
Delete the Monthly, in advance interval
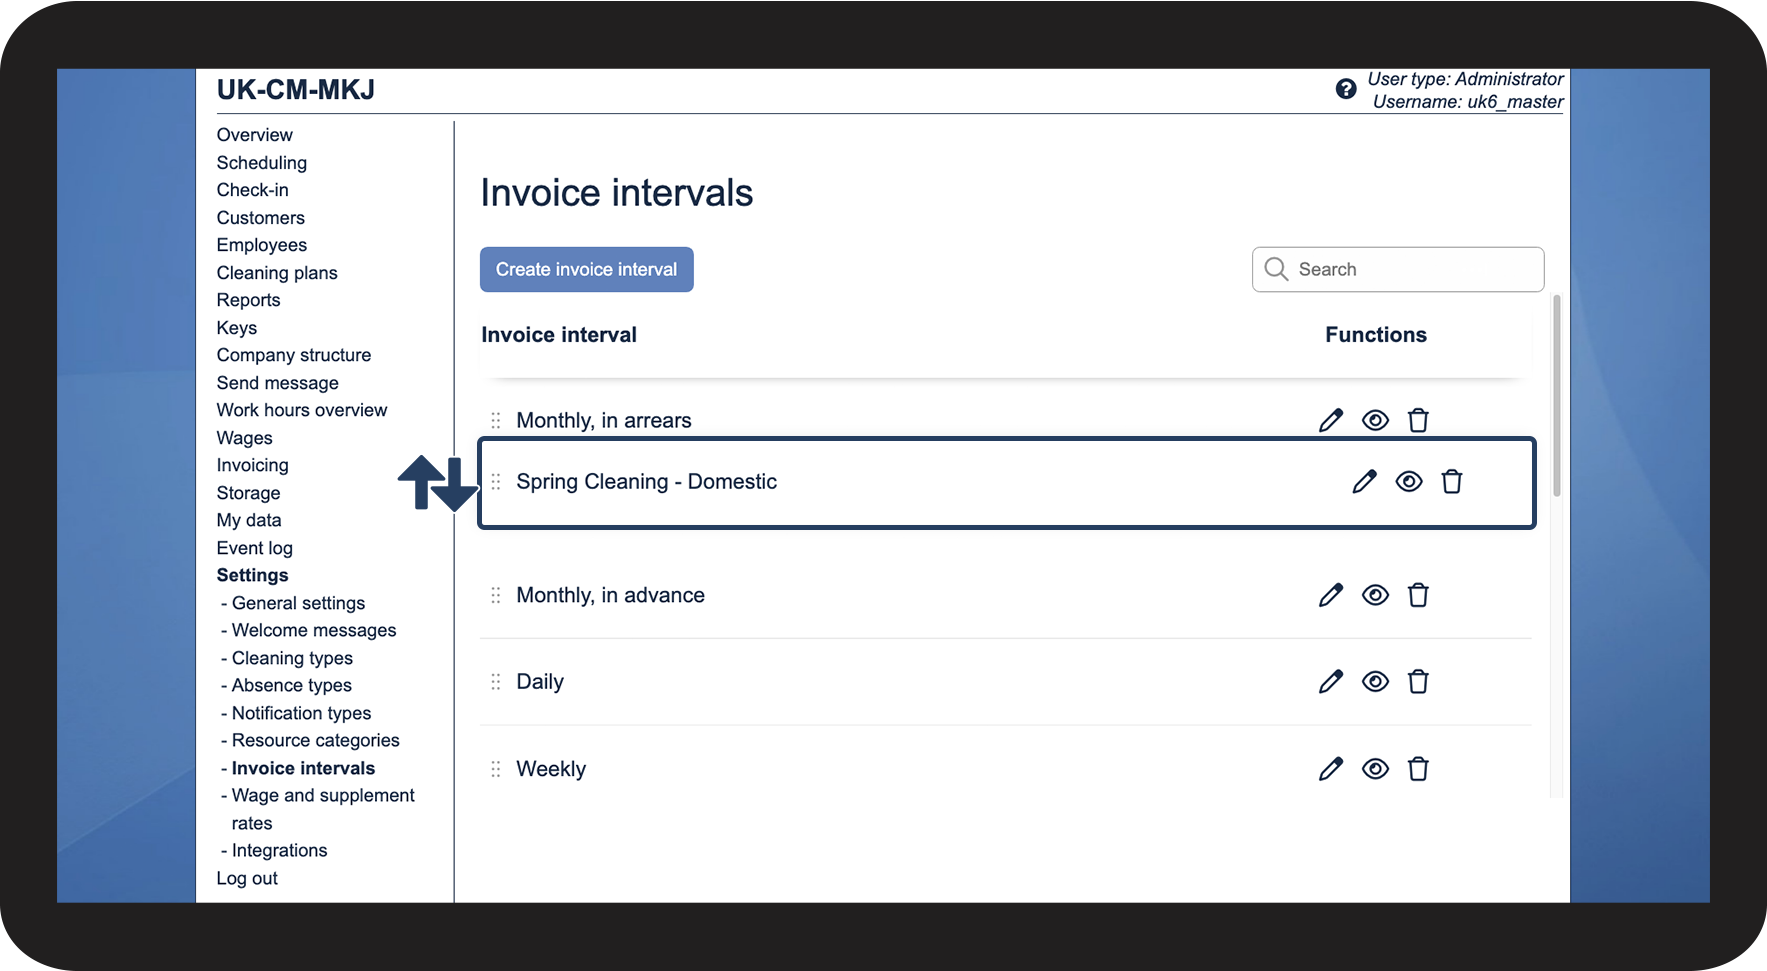click(x=1418, y=596)
